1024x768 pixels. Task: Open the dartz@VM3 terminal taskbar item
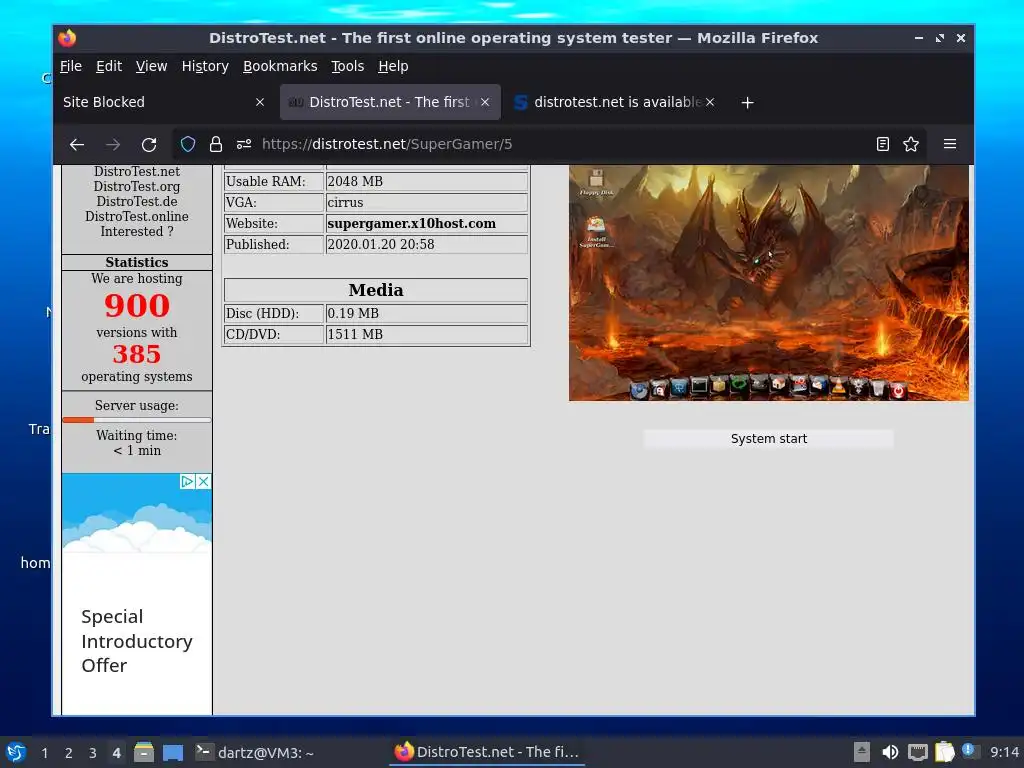point(255,752)
